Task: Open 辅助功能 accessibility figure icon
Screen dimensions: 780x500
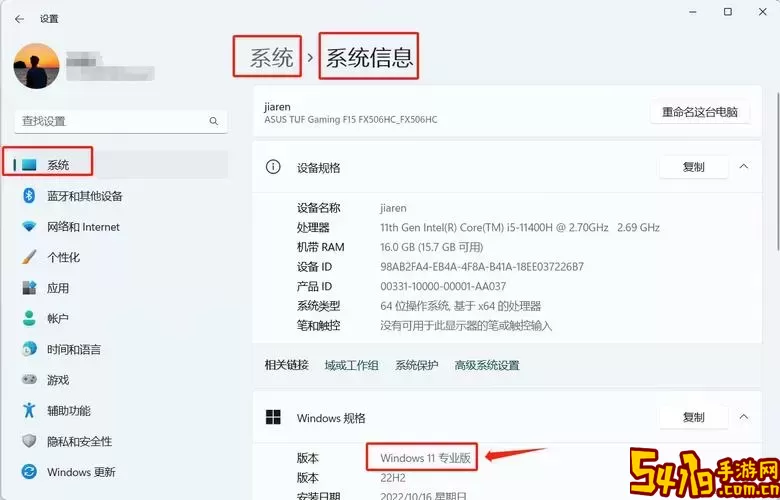Action: pyautogui.click(x=29, y=410)
